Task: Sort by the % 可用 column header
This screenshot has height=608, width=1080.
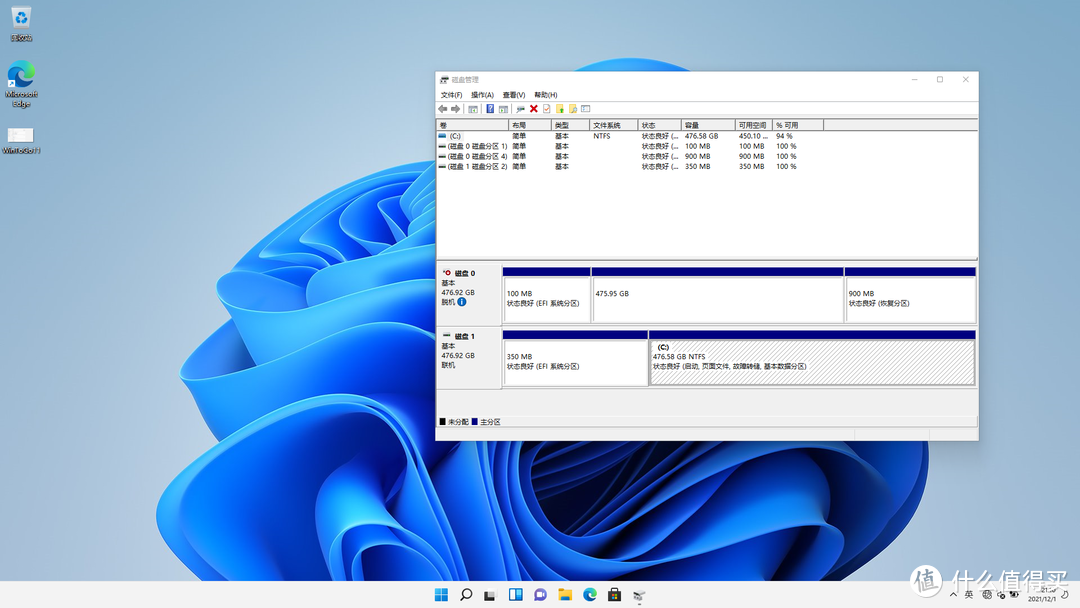Action: tap(798, 125)
